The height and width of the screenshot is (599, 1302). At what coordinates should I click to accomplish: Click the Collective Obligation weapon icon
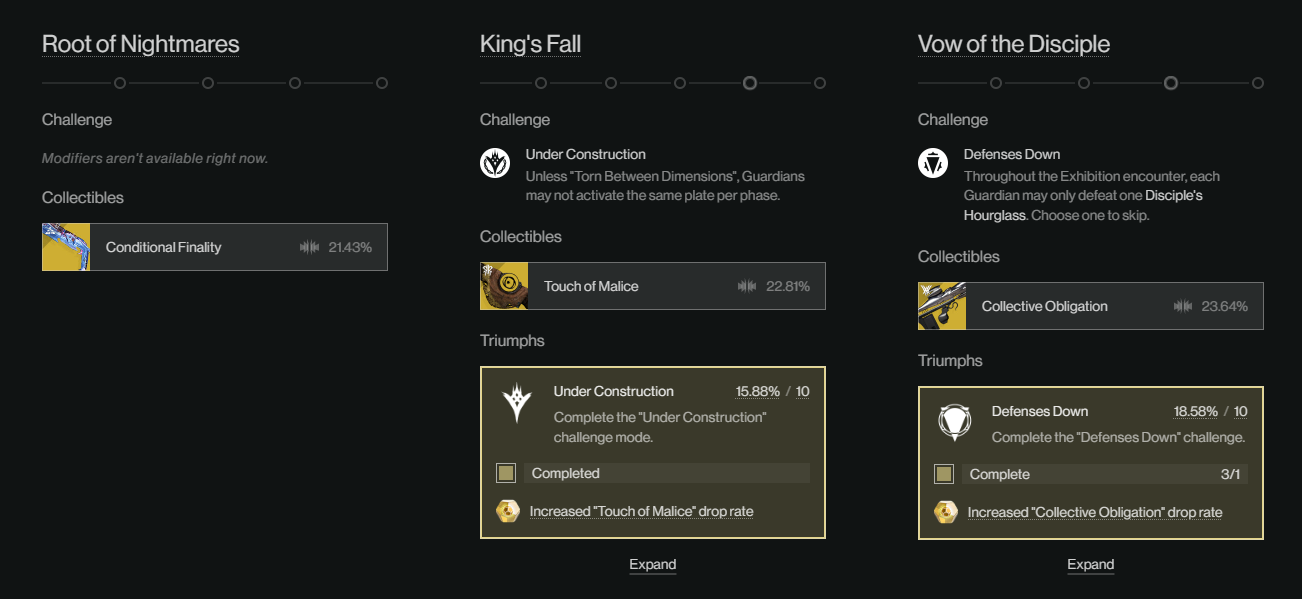(941, 306)
